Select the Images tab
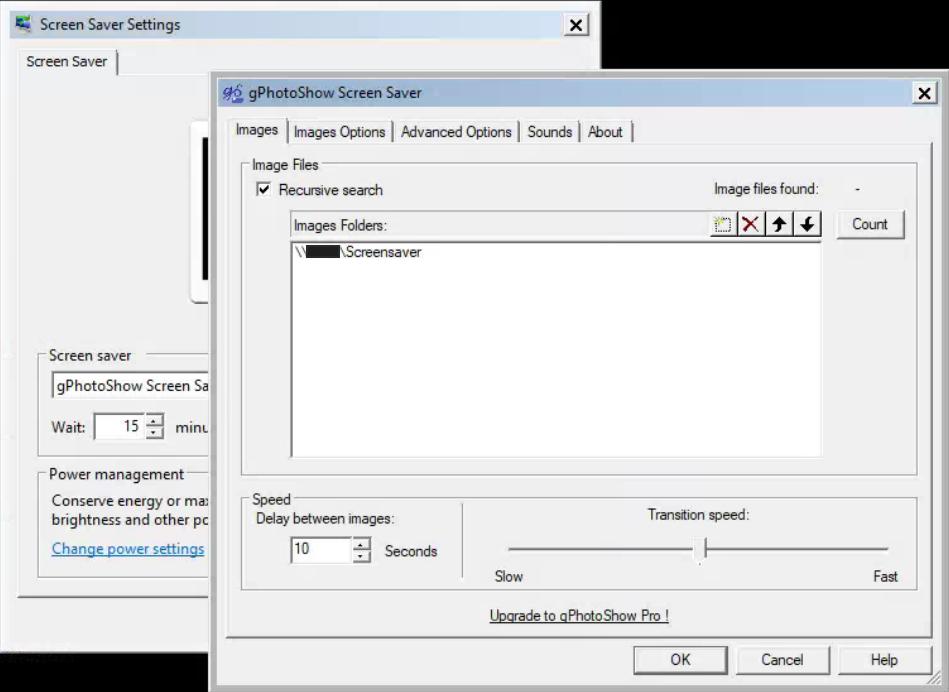The width and height of the screenshot is (949, 692). tap(257, 130)
